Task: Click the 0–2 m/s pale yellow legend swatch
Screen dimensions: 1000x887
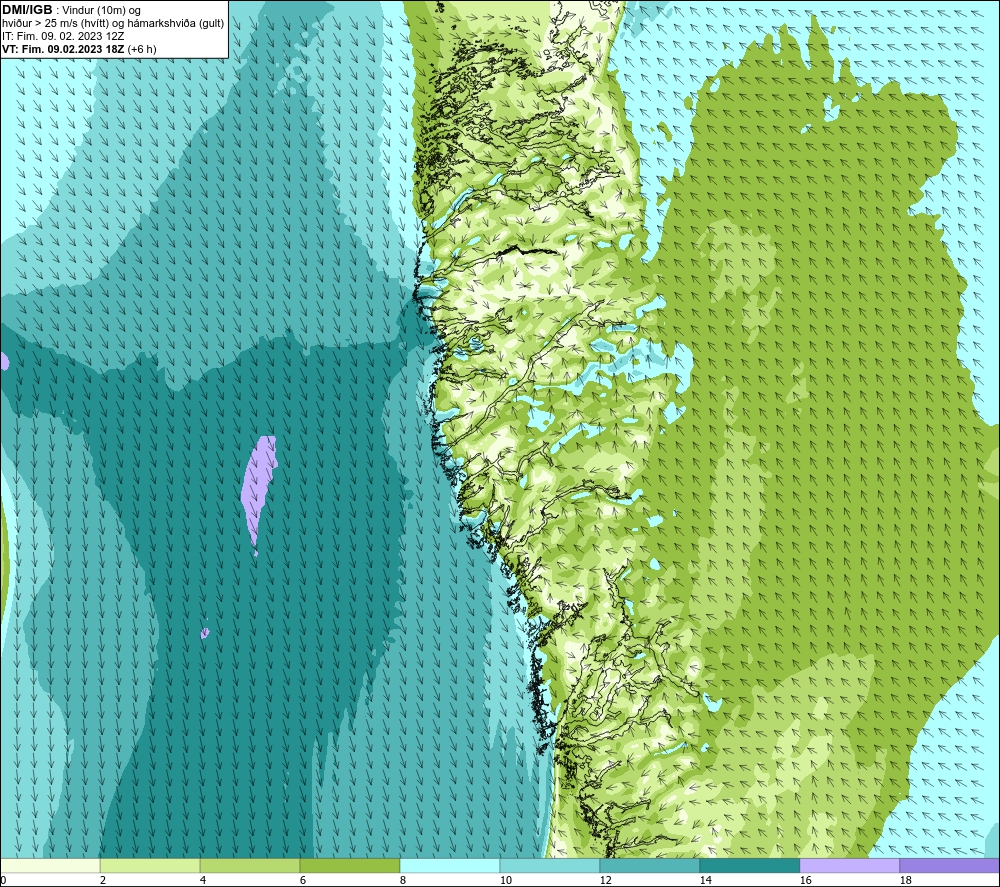Action: 50,865
